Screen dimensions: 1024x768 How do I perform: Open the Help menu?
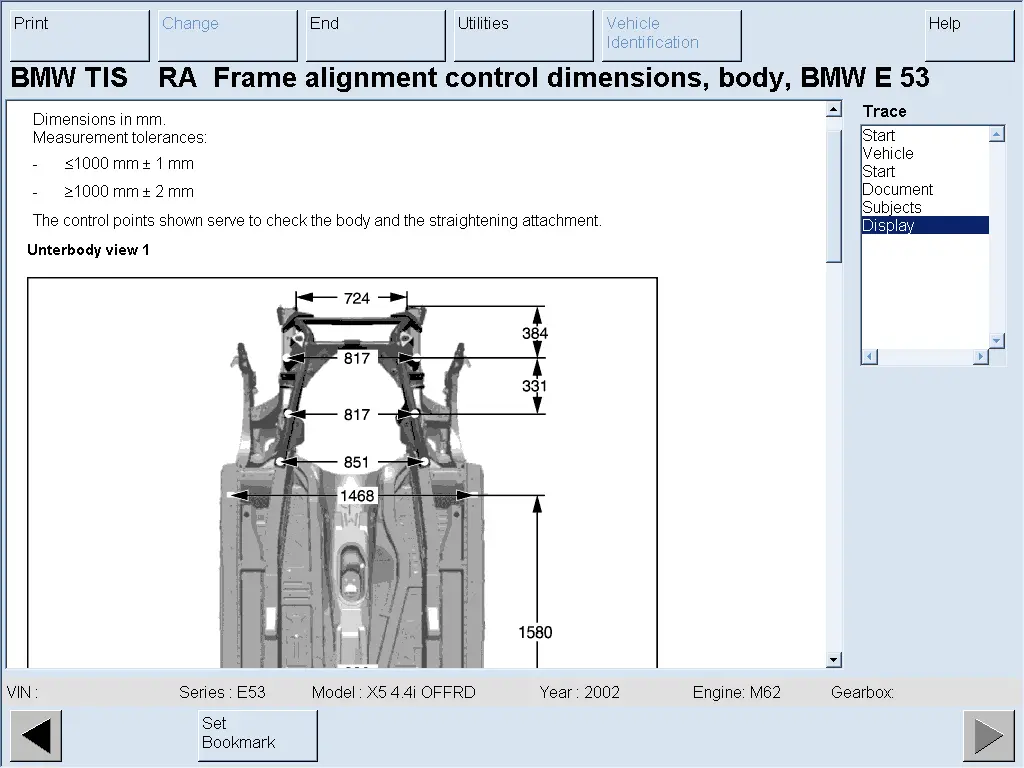pos(969,35)
